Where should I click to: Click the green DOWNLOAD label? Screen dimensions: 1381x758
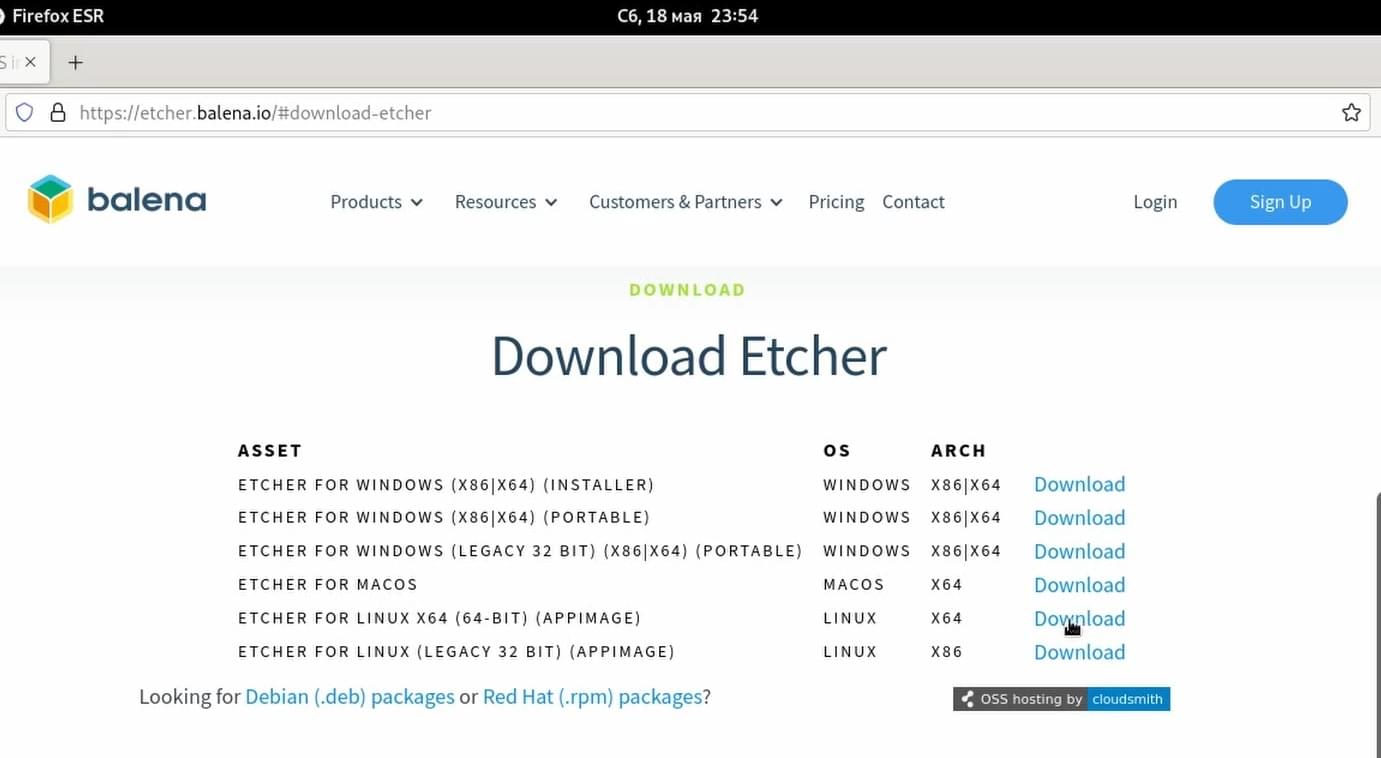[x=688, y=290]
